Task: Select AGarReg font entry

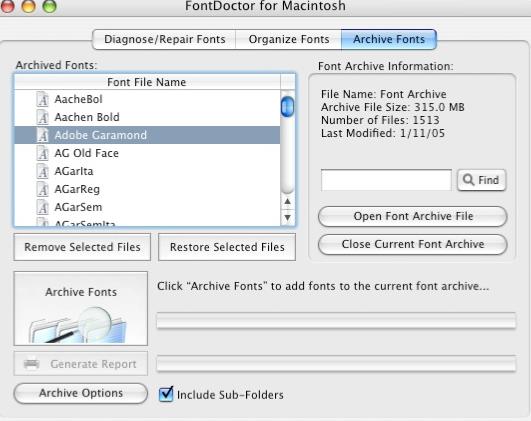Action: (x=147, y=189)
